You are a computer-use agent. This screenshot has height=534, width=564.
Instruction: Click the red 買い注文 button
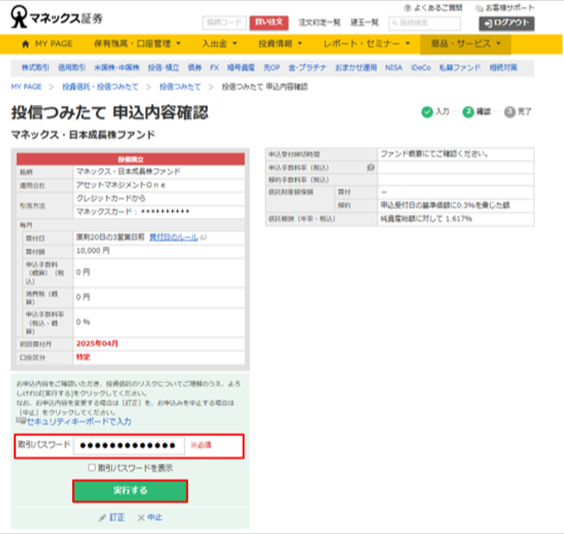(x=269, y=23)
